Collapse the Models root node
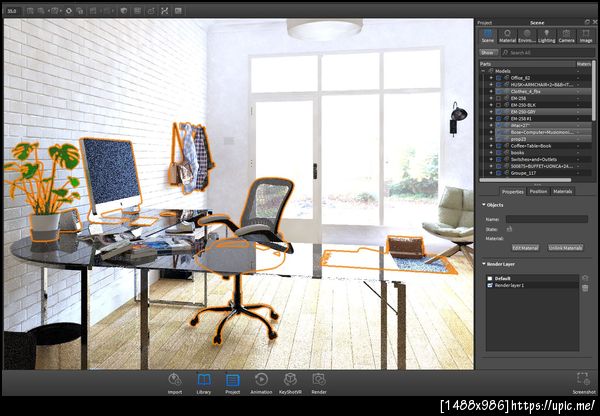The width and height of the screenshot is (600, 416). (x=483, y=71)
